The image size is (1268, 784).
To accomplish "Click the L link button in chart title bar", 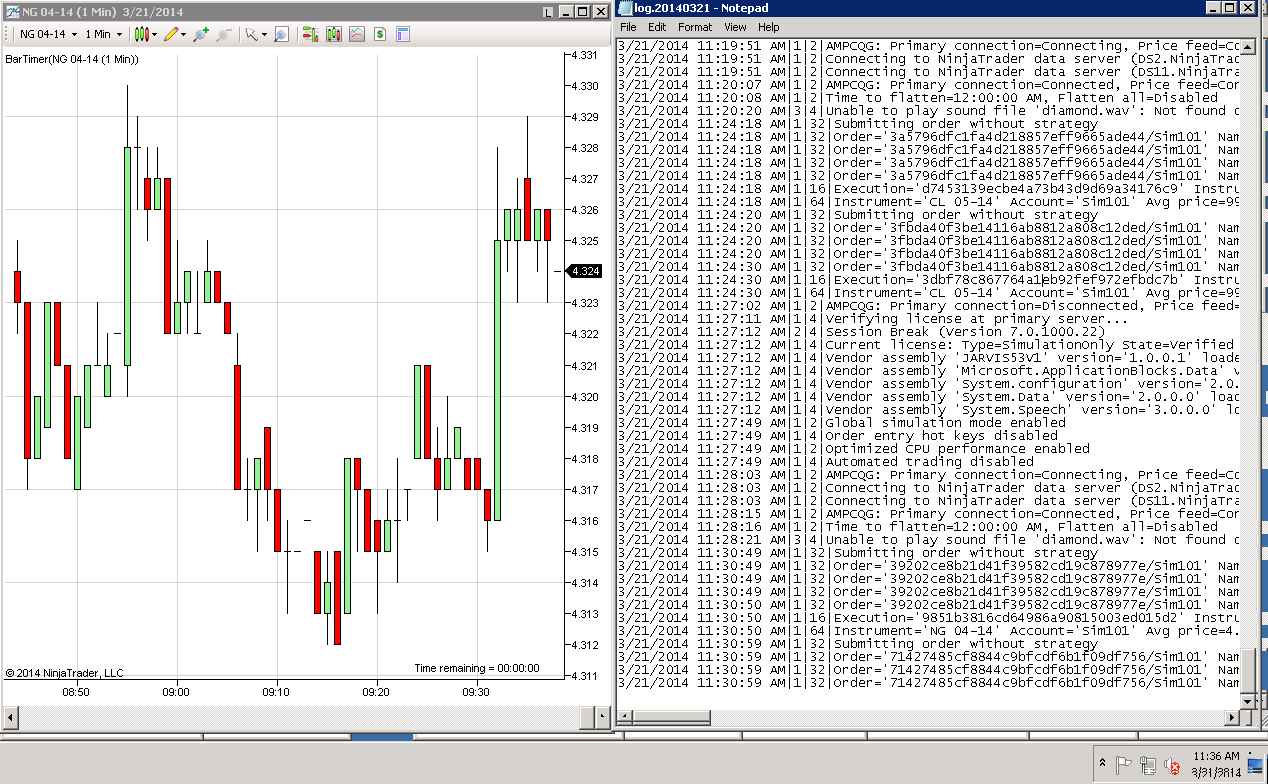I will (x=549, y=12).
